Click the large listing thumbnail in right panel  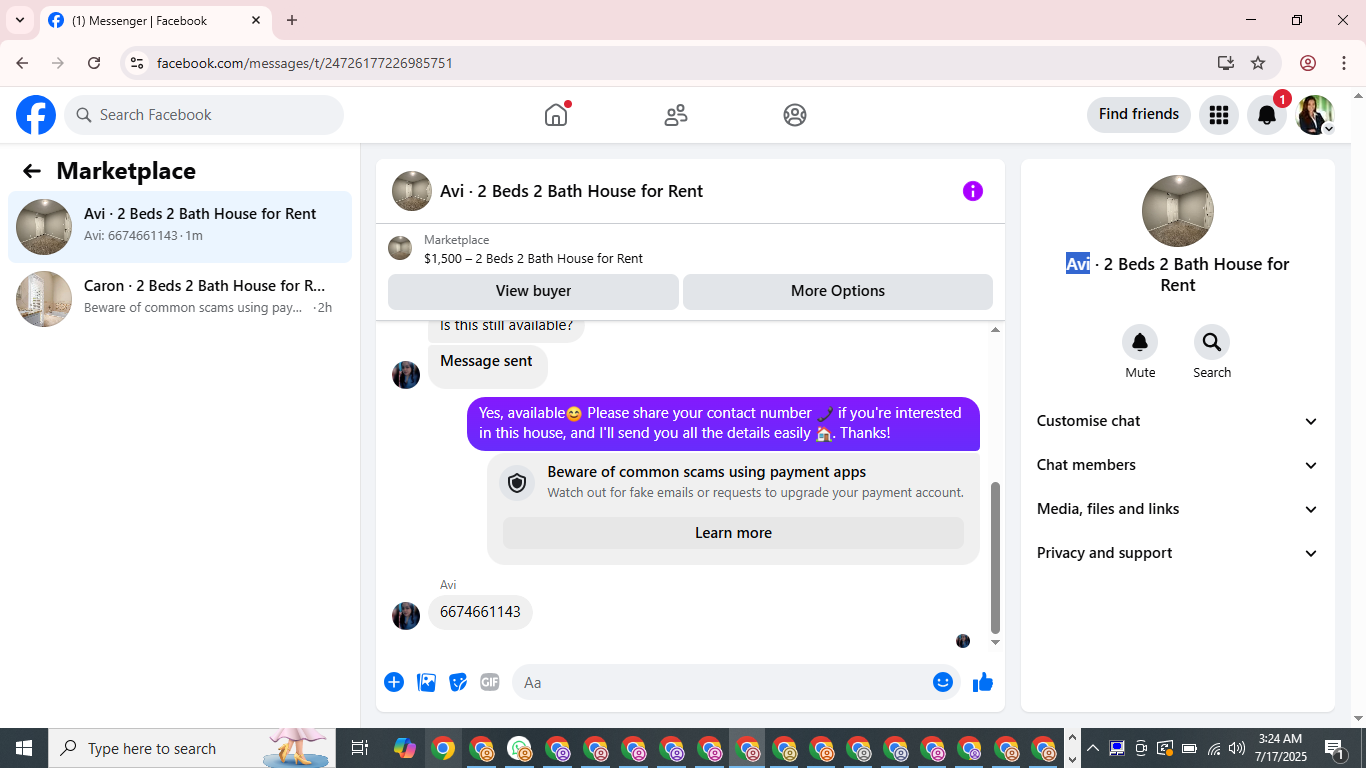1178,211
